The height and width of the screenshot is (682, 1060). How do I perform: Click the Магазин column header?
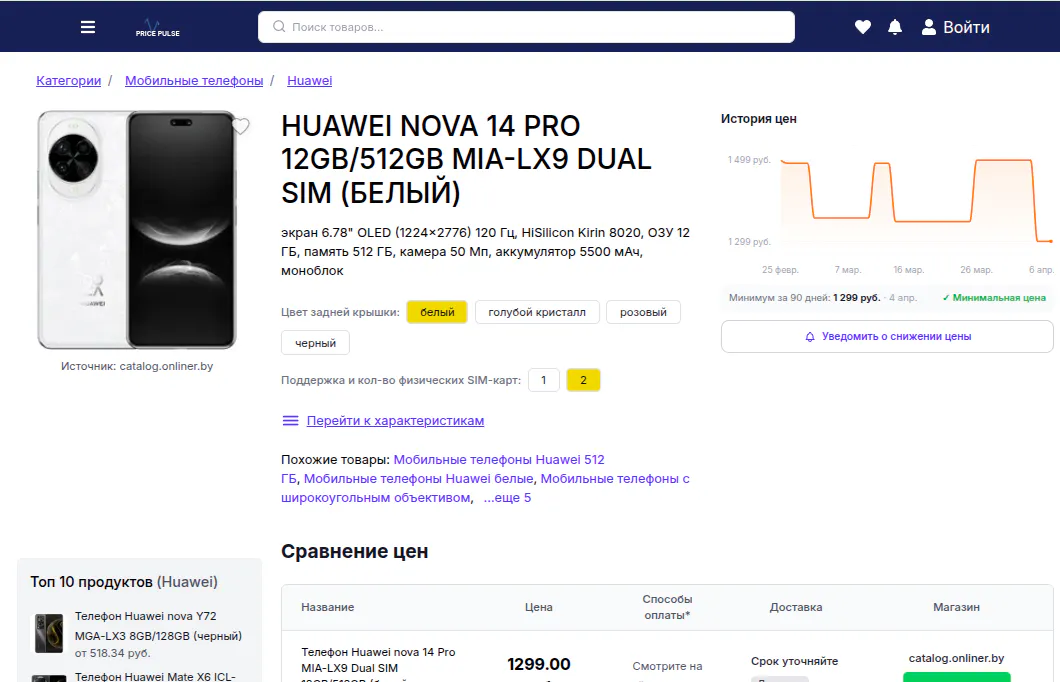tap(956, 607)
